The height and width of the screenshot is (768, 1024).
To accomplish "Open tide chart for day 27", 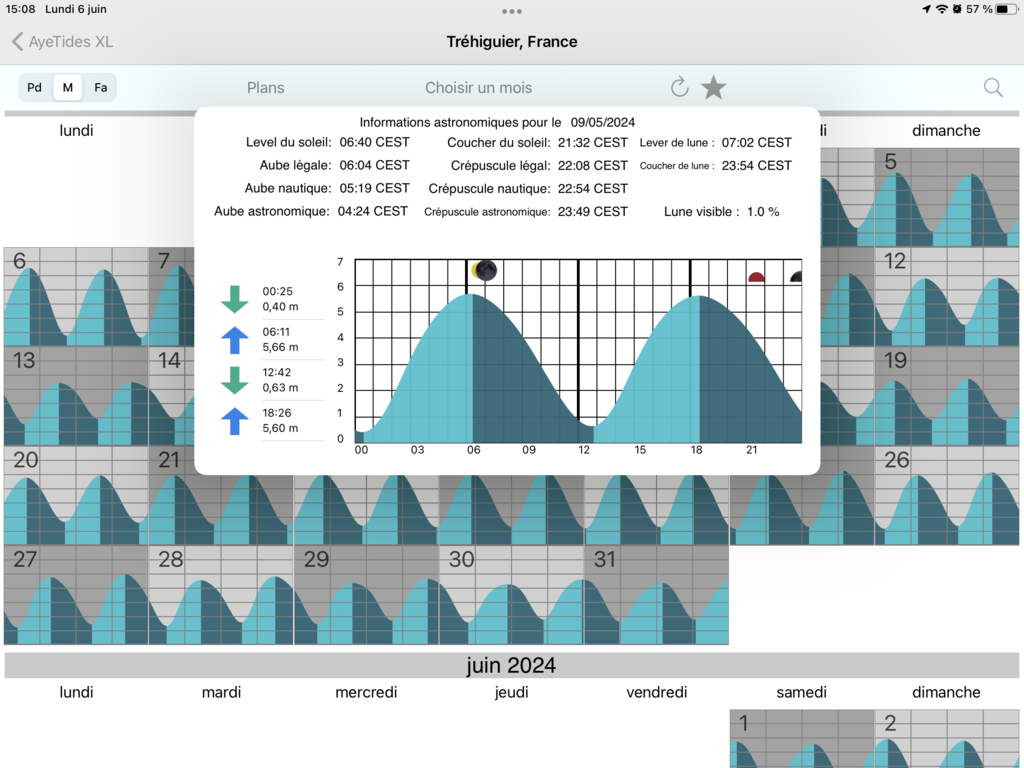I will [76, 595].
